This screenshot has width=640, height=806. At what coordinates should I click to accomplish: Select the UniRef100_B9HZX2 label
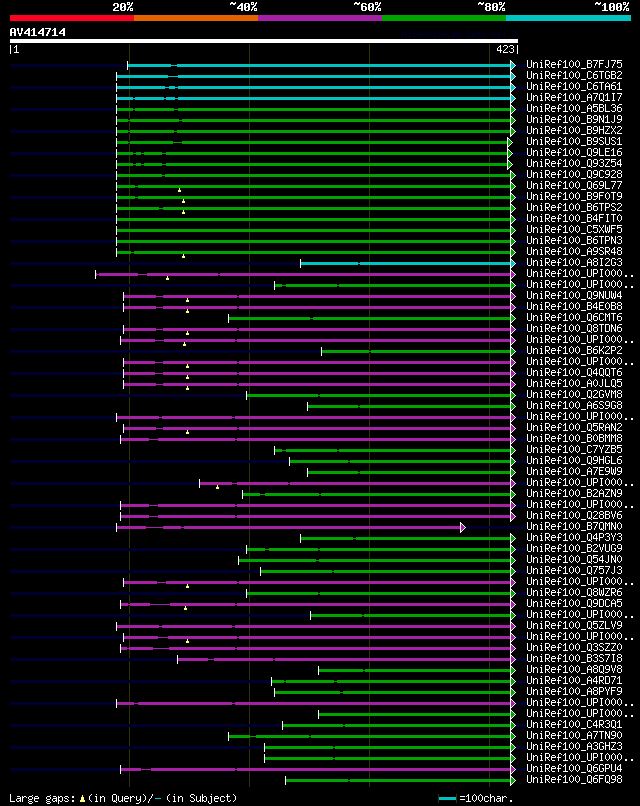(574, 131)
